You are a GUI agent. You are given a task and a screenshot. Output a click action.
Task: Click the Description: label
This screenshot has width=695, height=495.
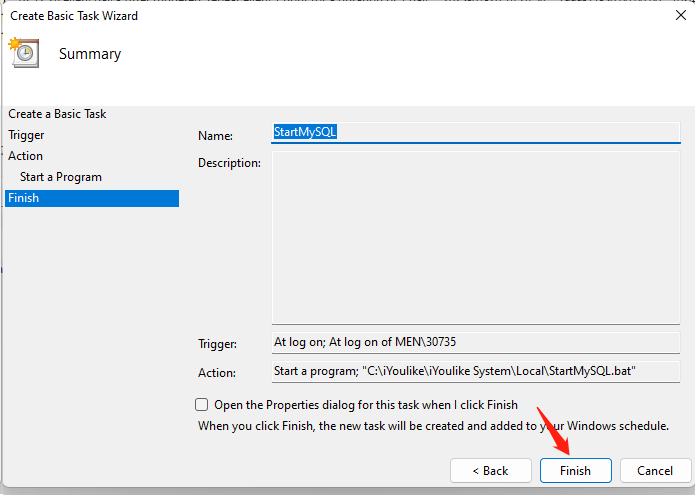(229, 163)
